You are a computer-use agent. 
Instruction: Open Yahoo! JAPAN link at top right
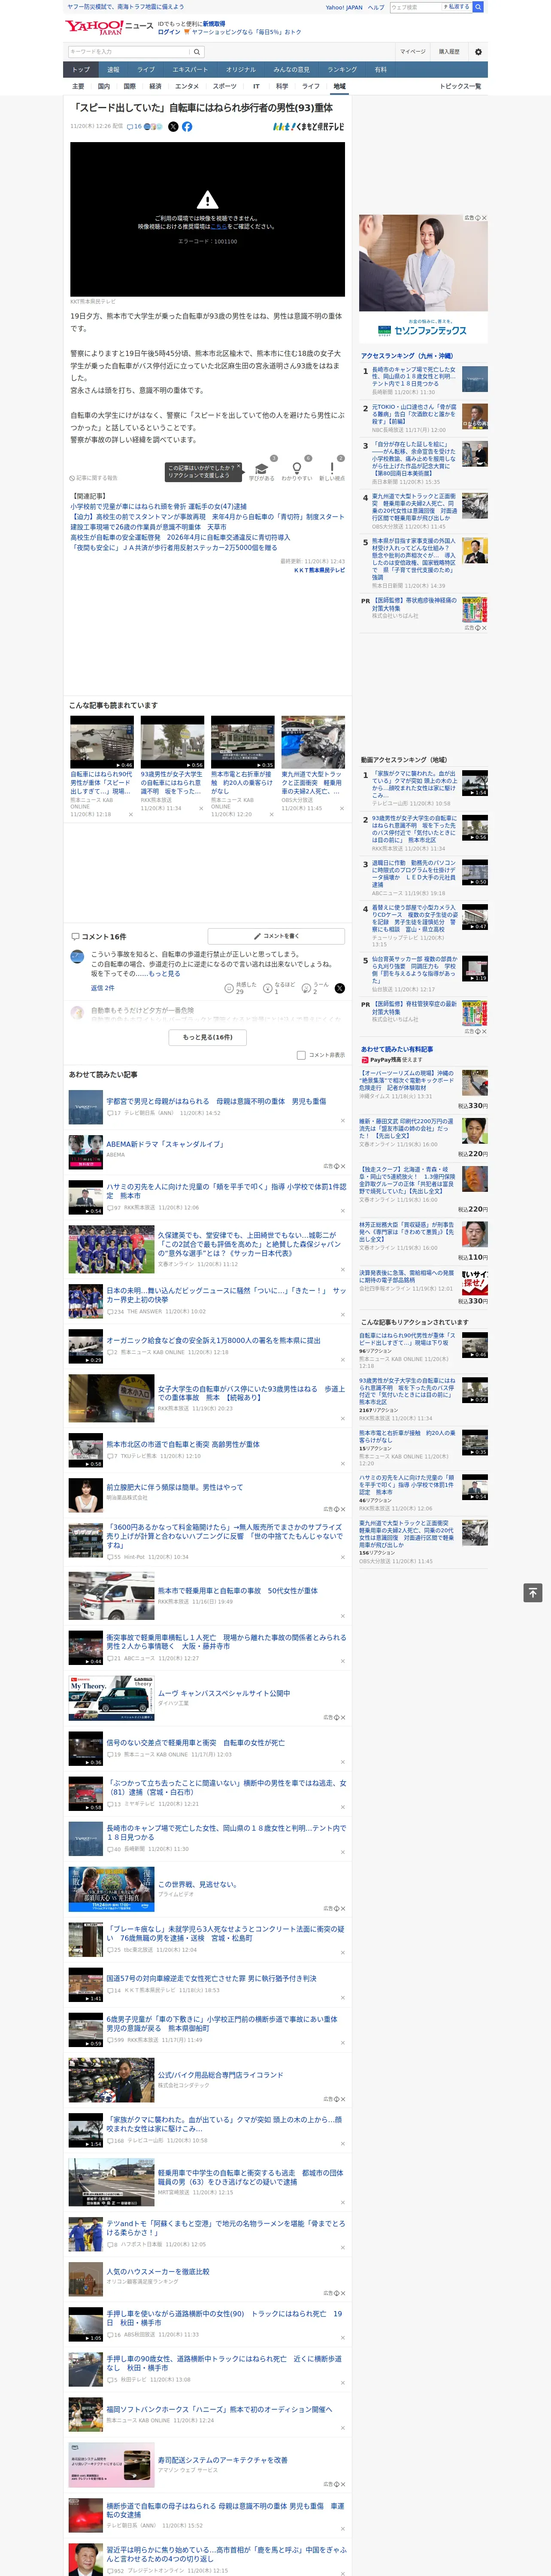(x=344, y=7)
